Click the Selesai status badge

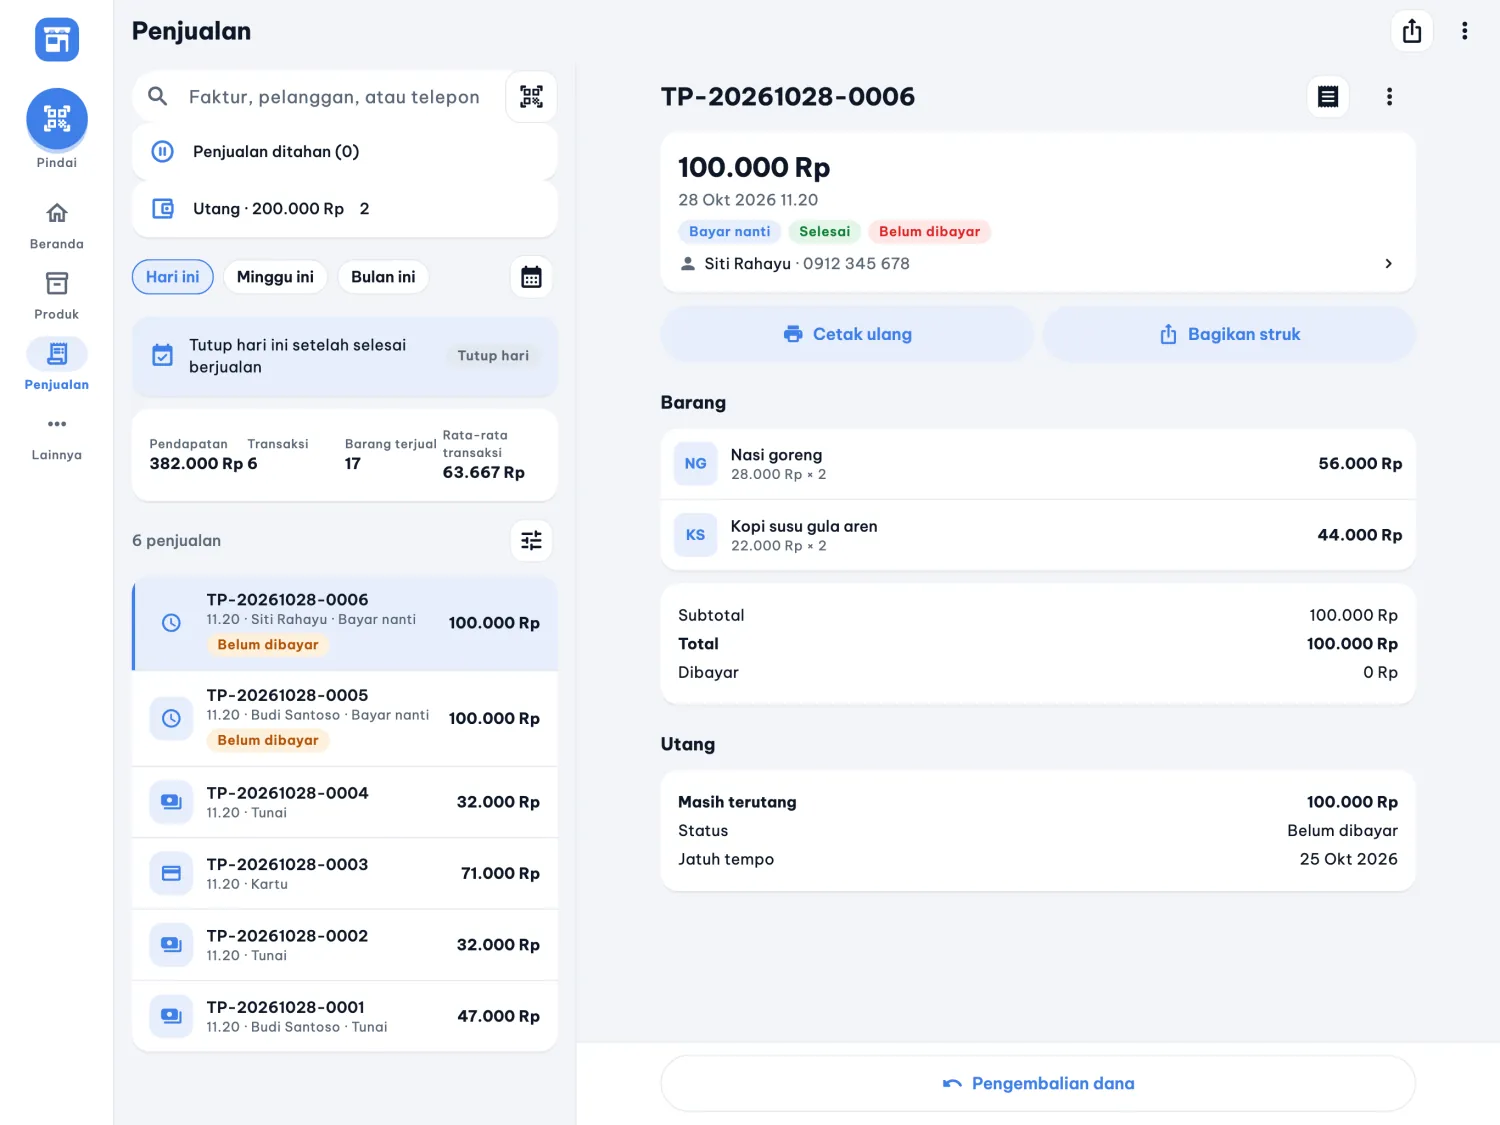tap(825, 232)
